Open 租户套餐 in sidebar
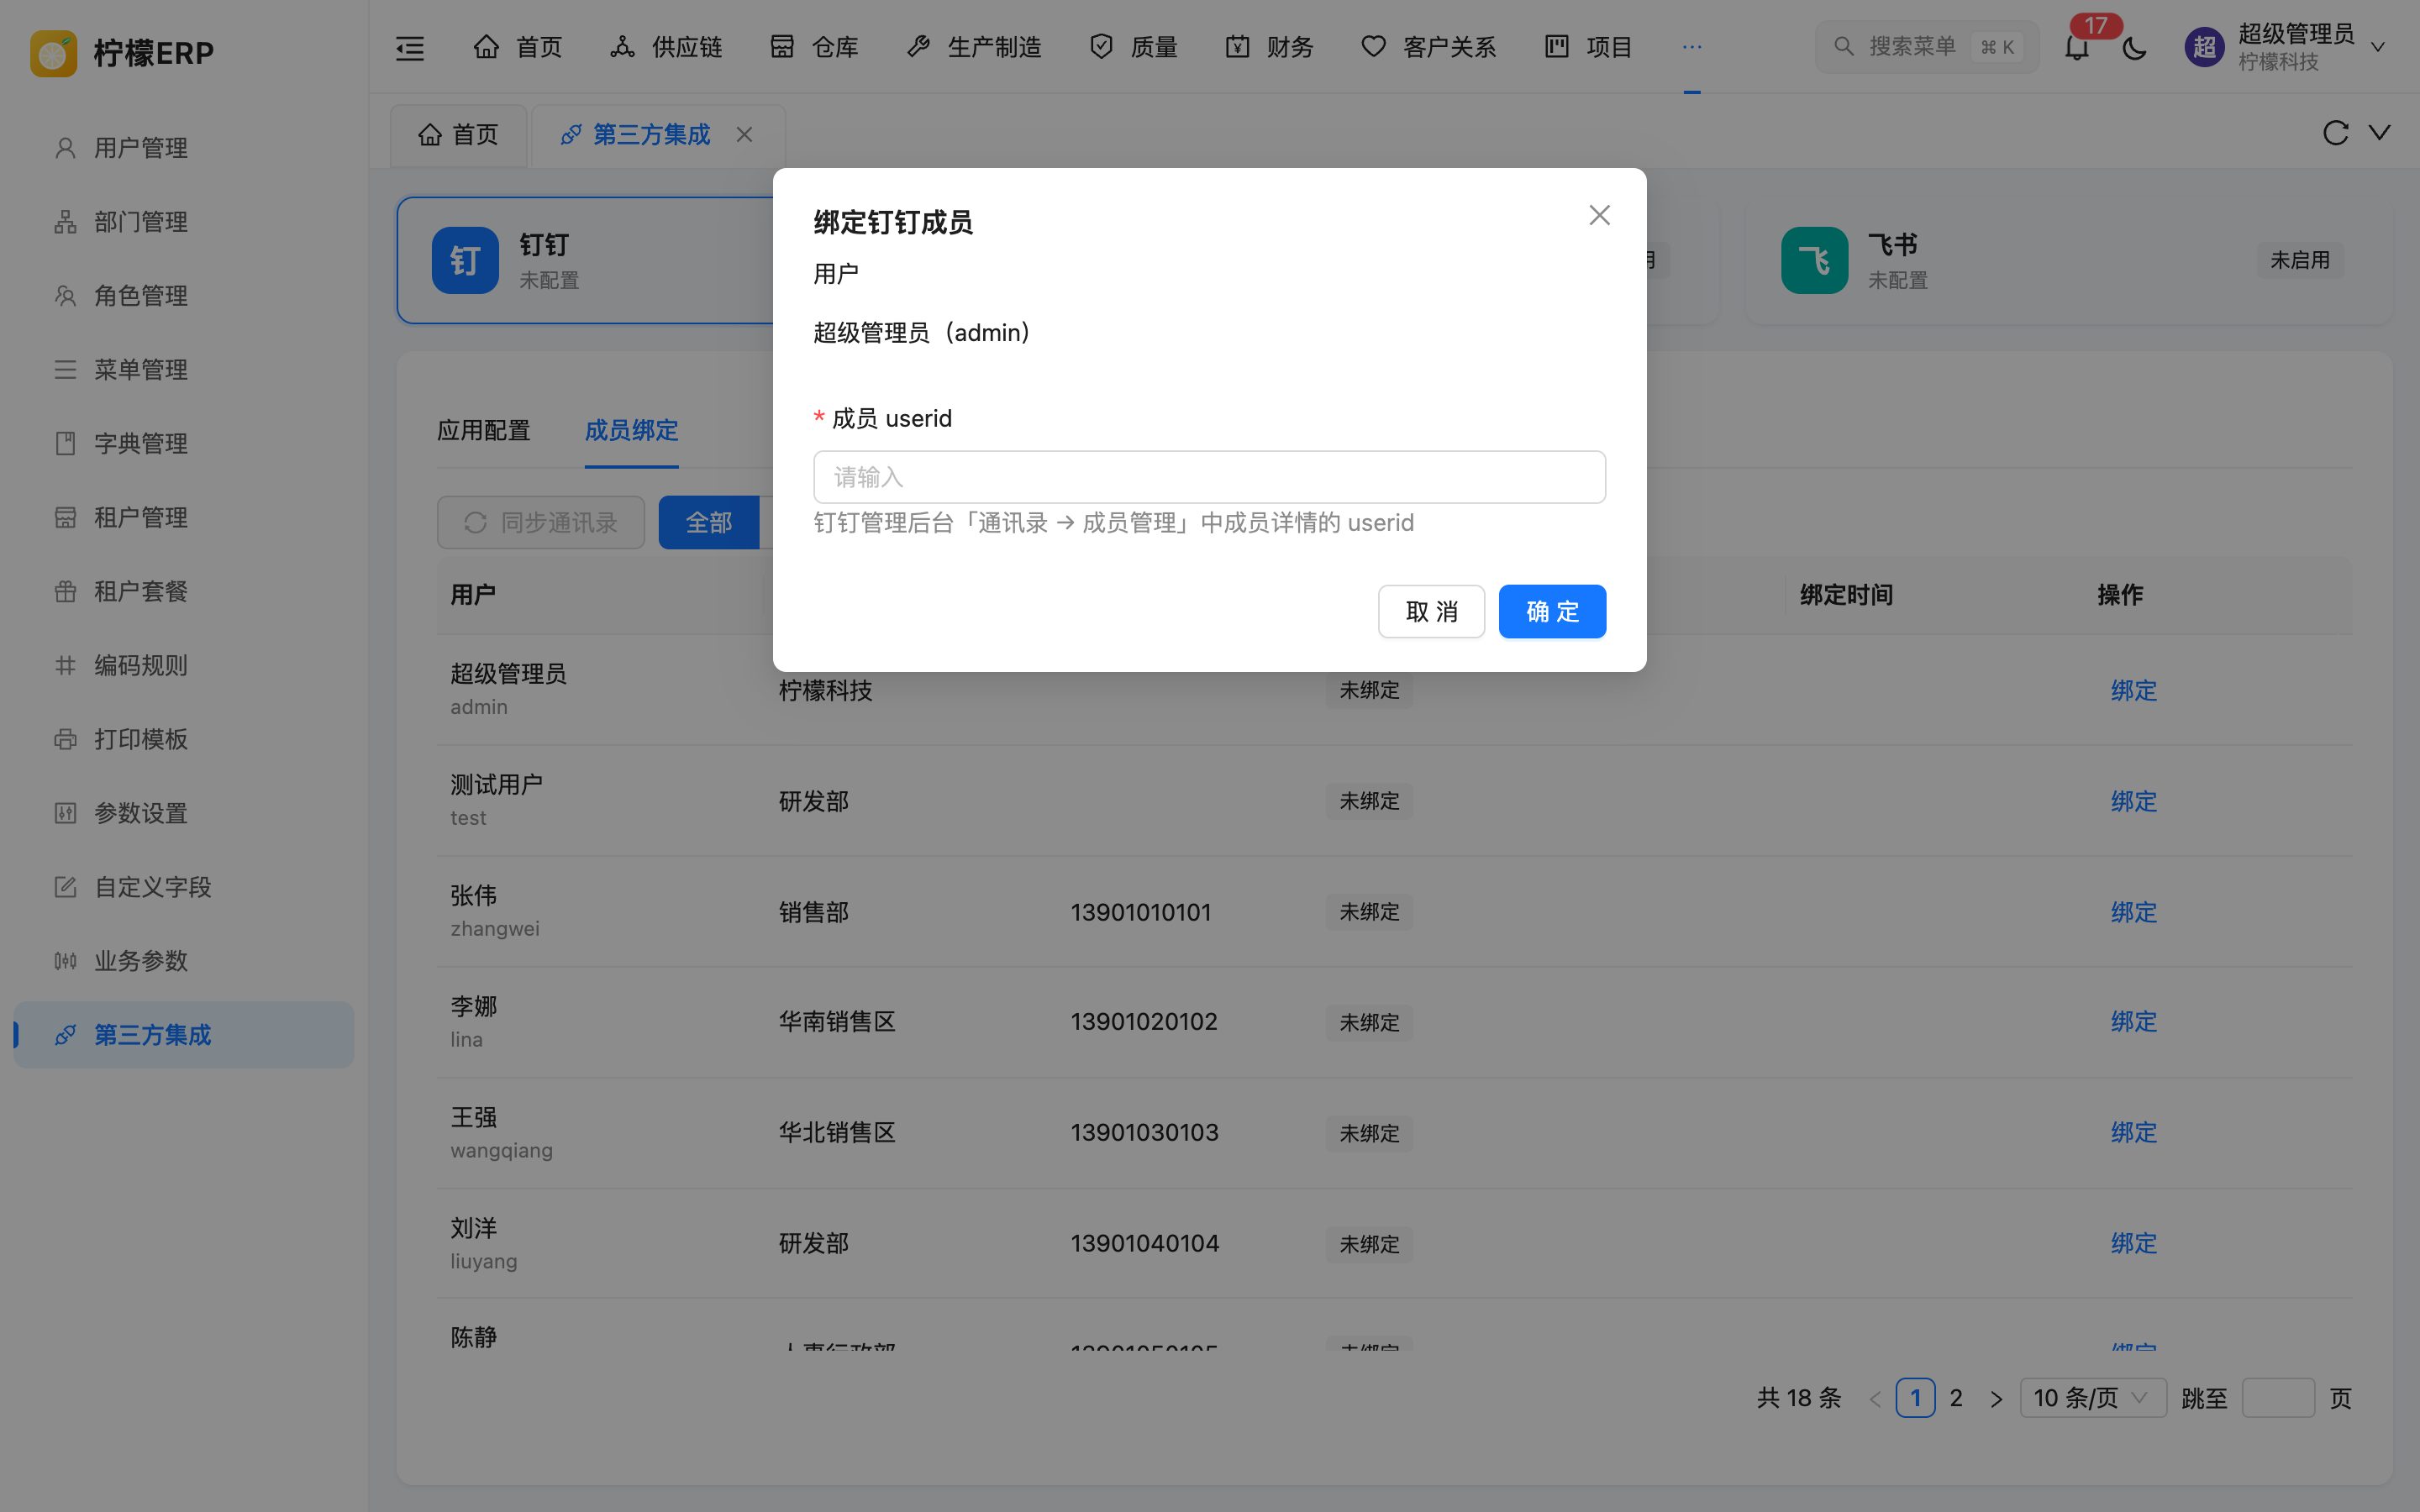The width and height of the screenshot is (2420, 1512). [184, 592]
